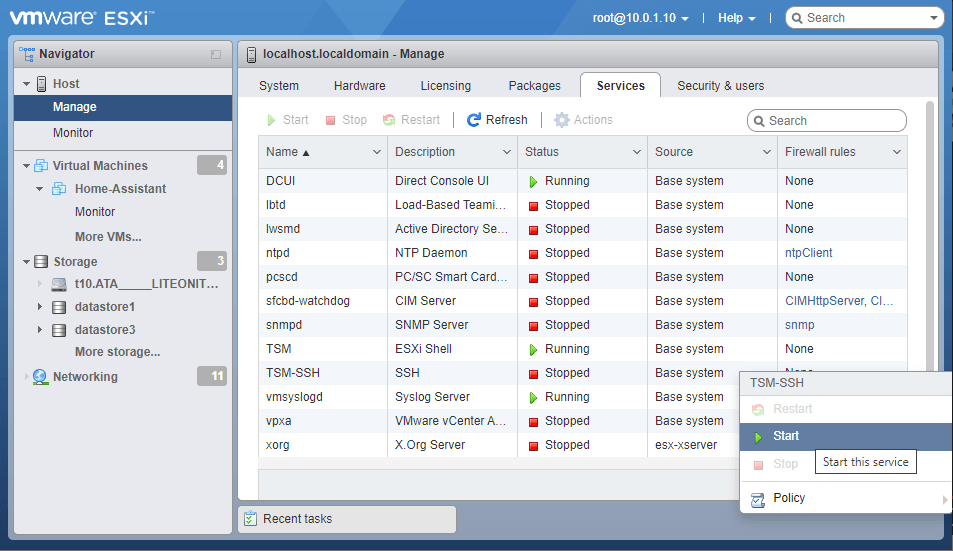Collapse the Virtual Machines tree node
Viewport: 953px width, 551px height.
pyautogui.click(x=26, y=165)
